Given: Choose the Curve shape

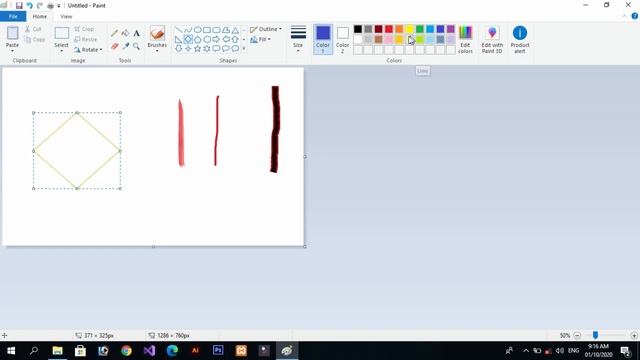Looking at the screenshot, I should [x=188, y=30].
